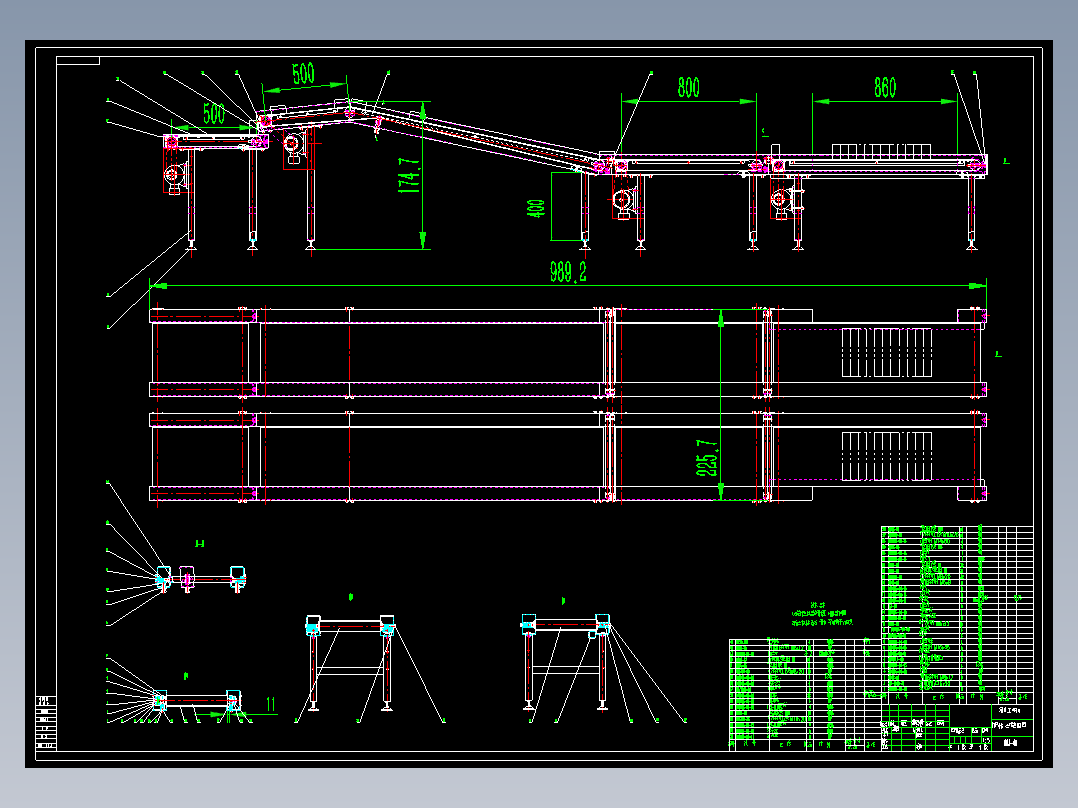Viewport: 1078px width, 808px height.
Task: Click the green technical notes text block
Action: pos(822,615)
